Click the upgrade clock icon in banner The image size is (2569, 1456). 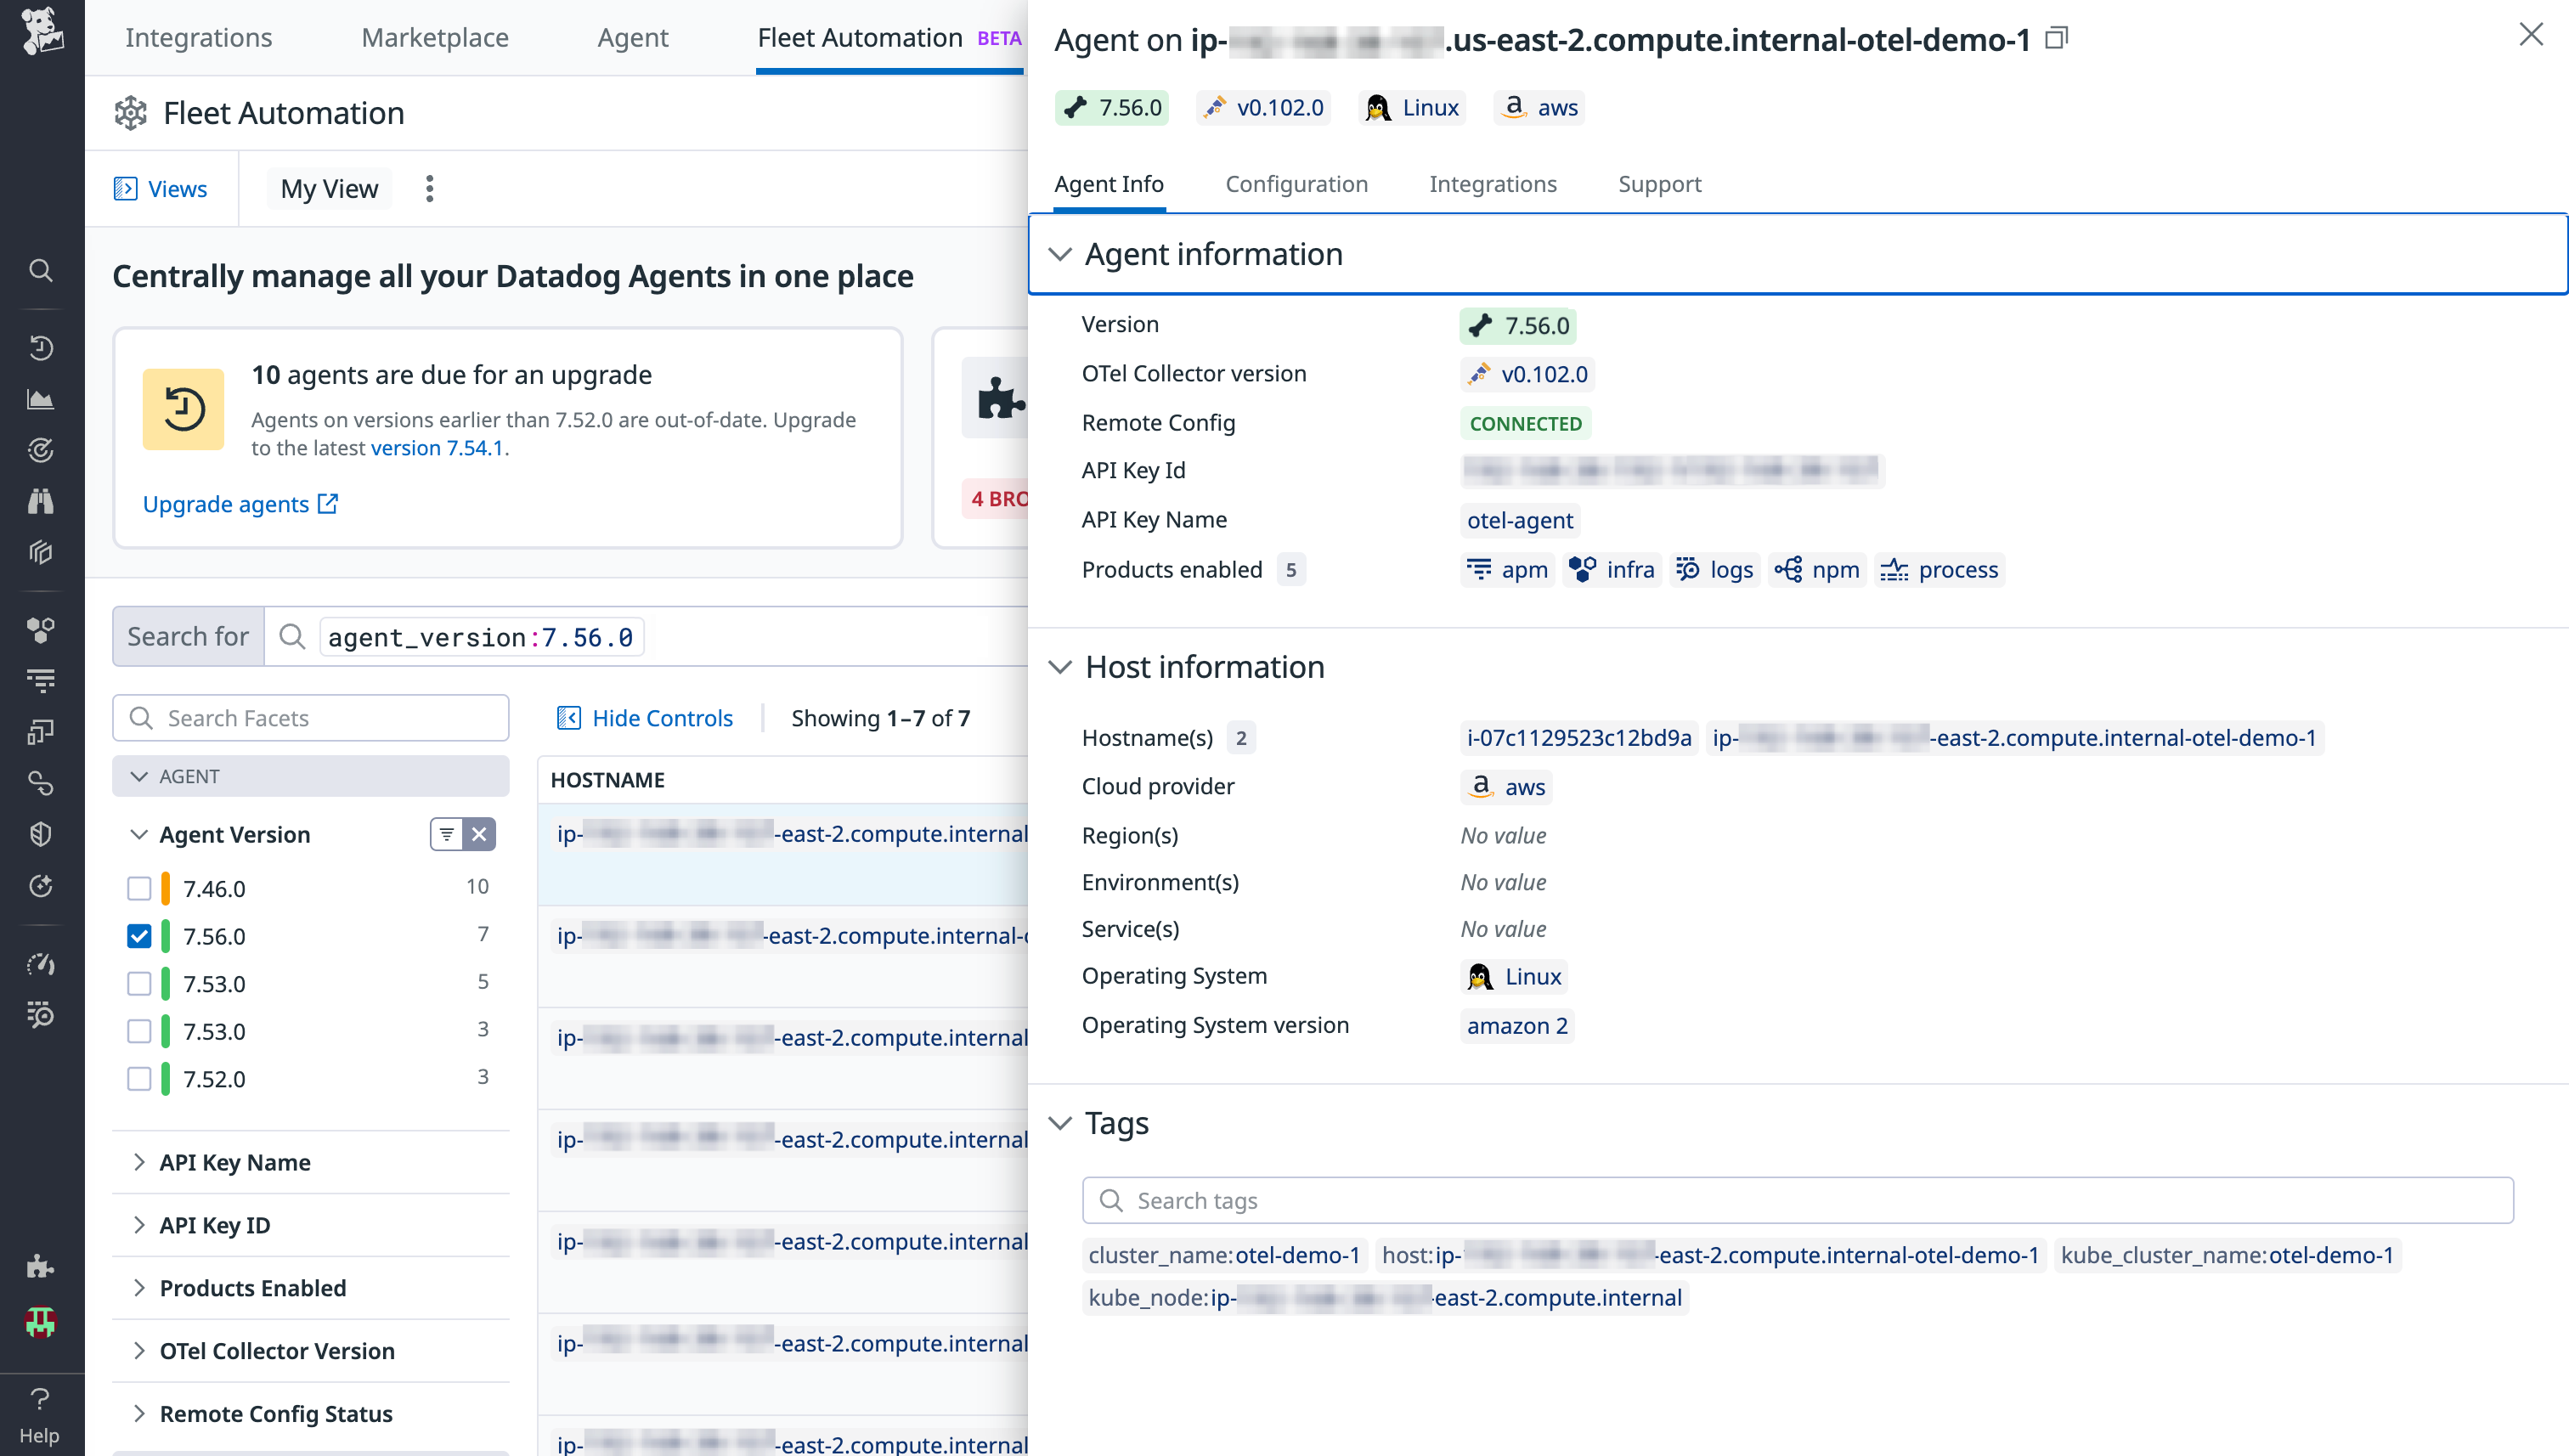[x=184, y=409]
